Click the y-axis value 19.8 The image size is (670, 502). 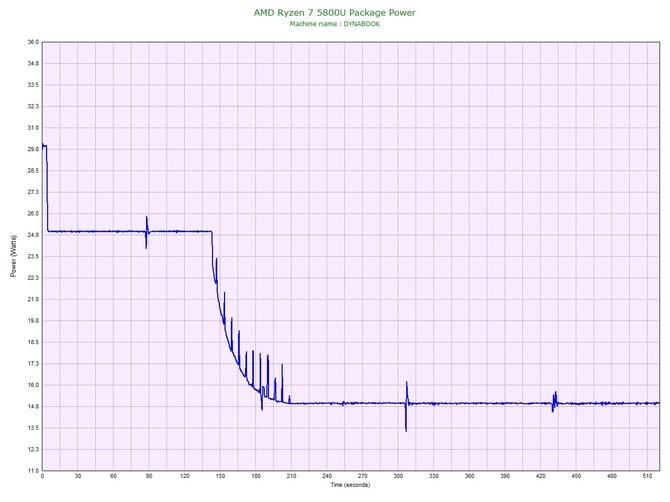pyautogui.click(x=33, y=321)
